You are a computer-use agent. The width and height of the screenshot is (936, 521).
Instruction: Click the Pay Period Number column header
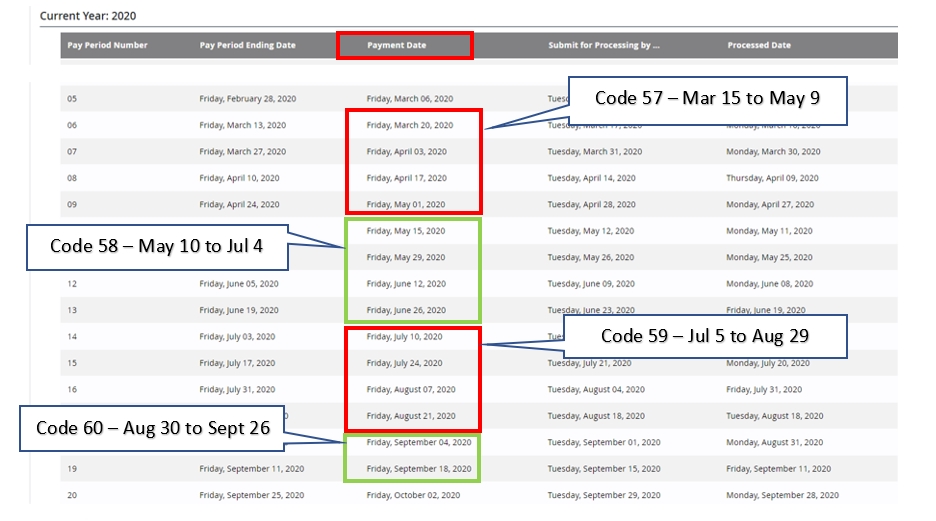click(x=107, y=45)
